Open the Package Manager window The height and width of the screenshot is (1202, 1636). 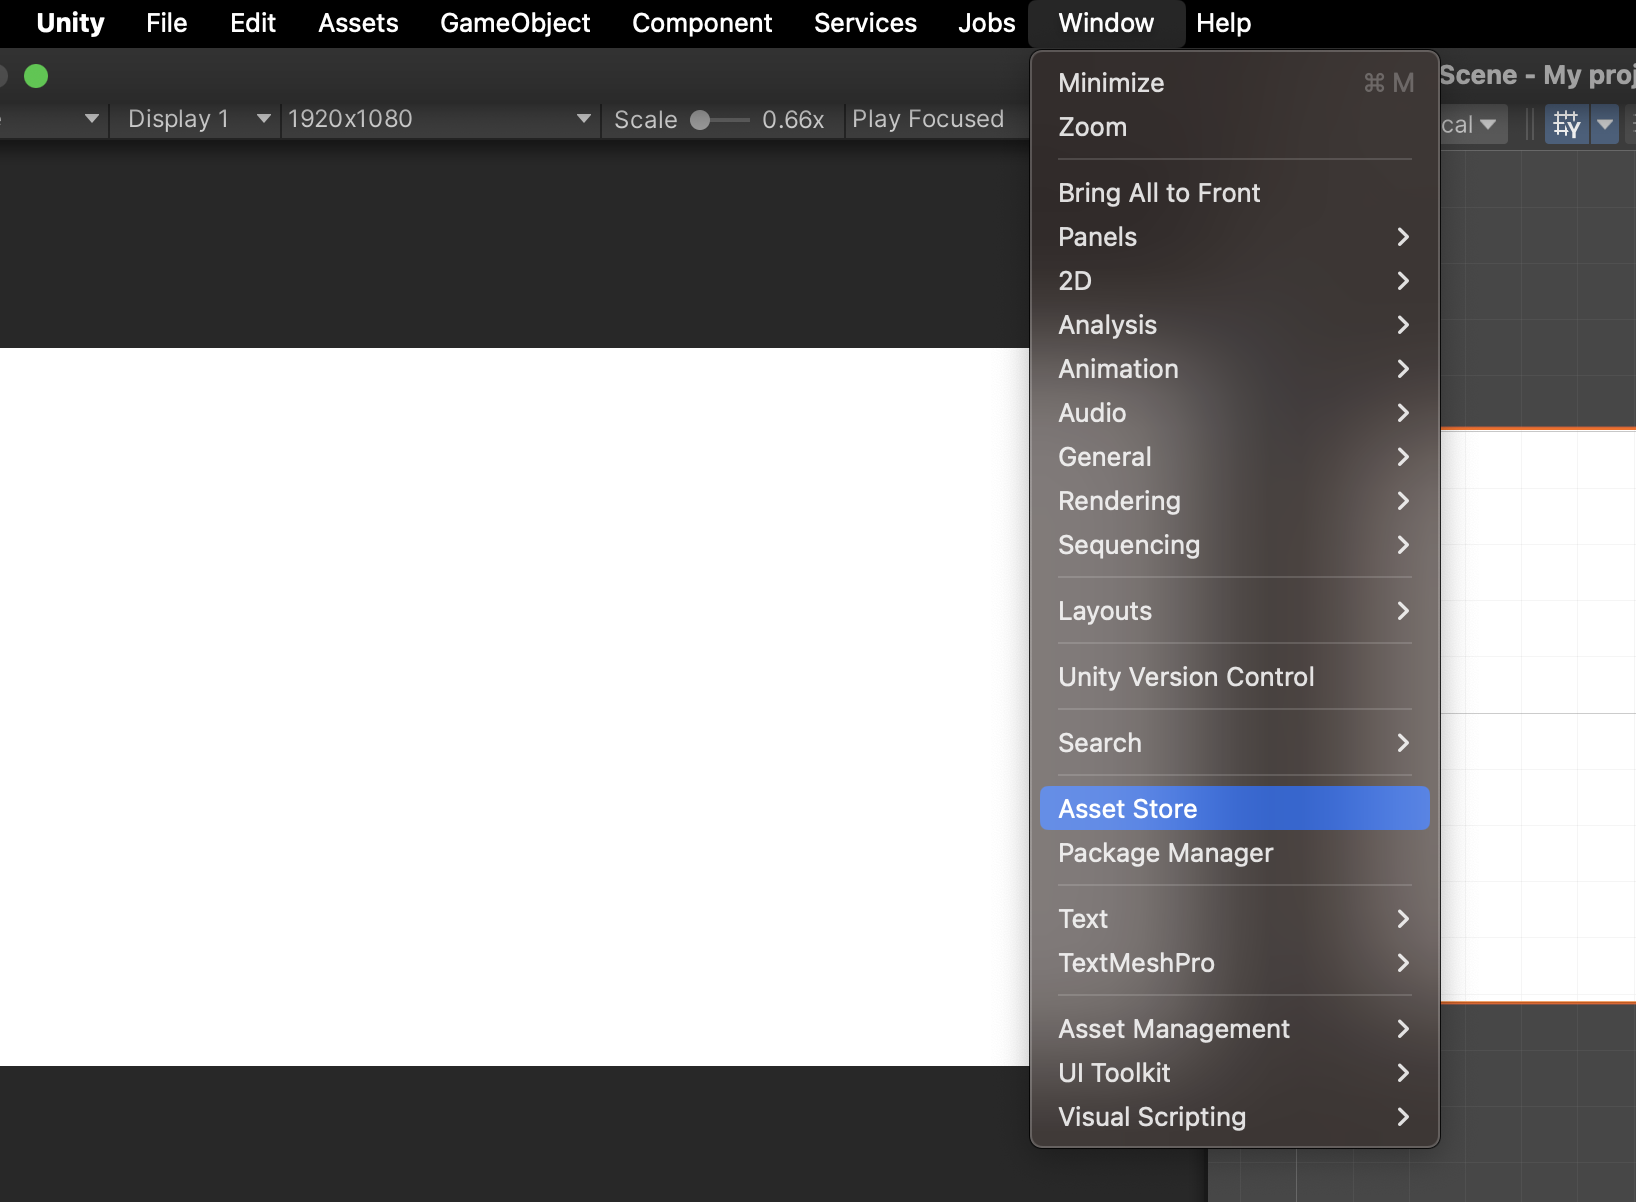pos(1235,853)
